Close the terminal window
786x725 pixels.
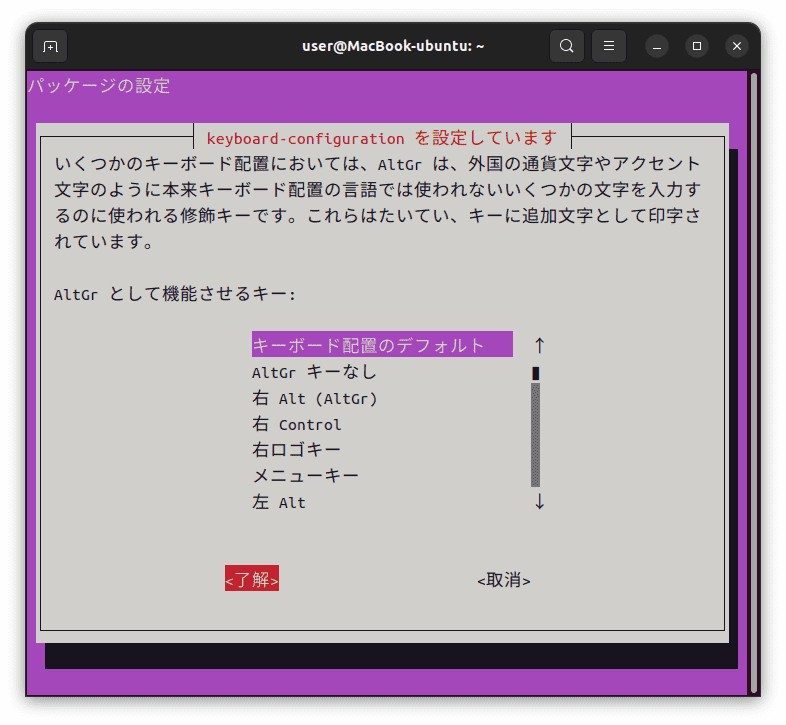(x=736, y=46)
